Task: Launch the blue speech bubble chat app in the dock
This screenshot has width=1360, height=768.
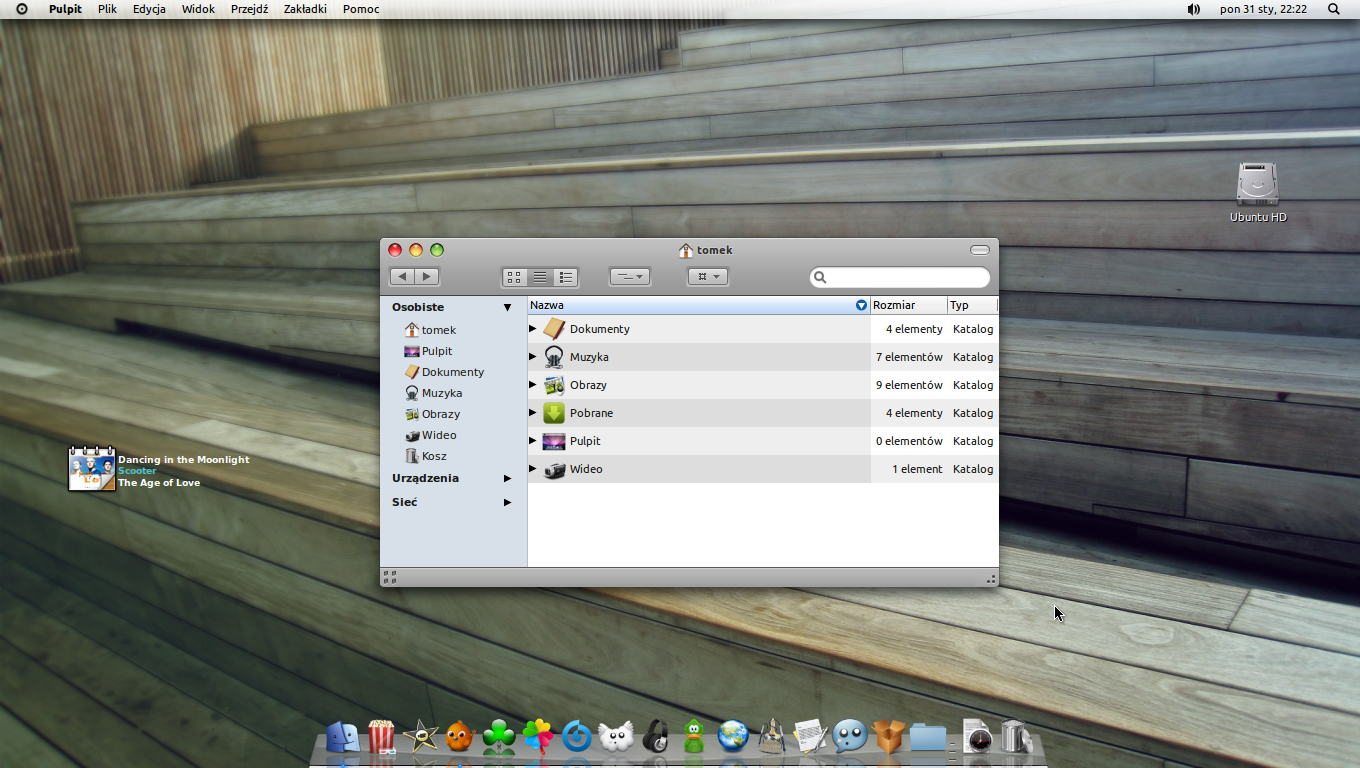Action: coord(850,736)
